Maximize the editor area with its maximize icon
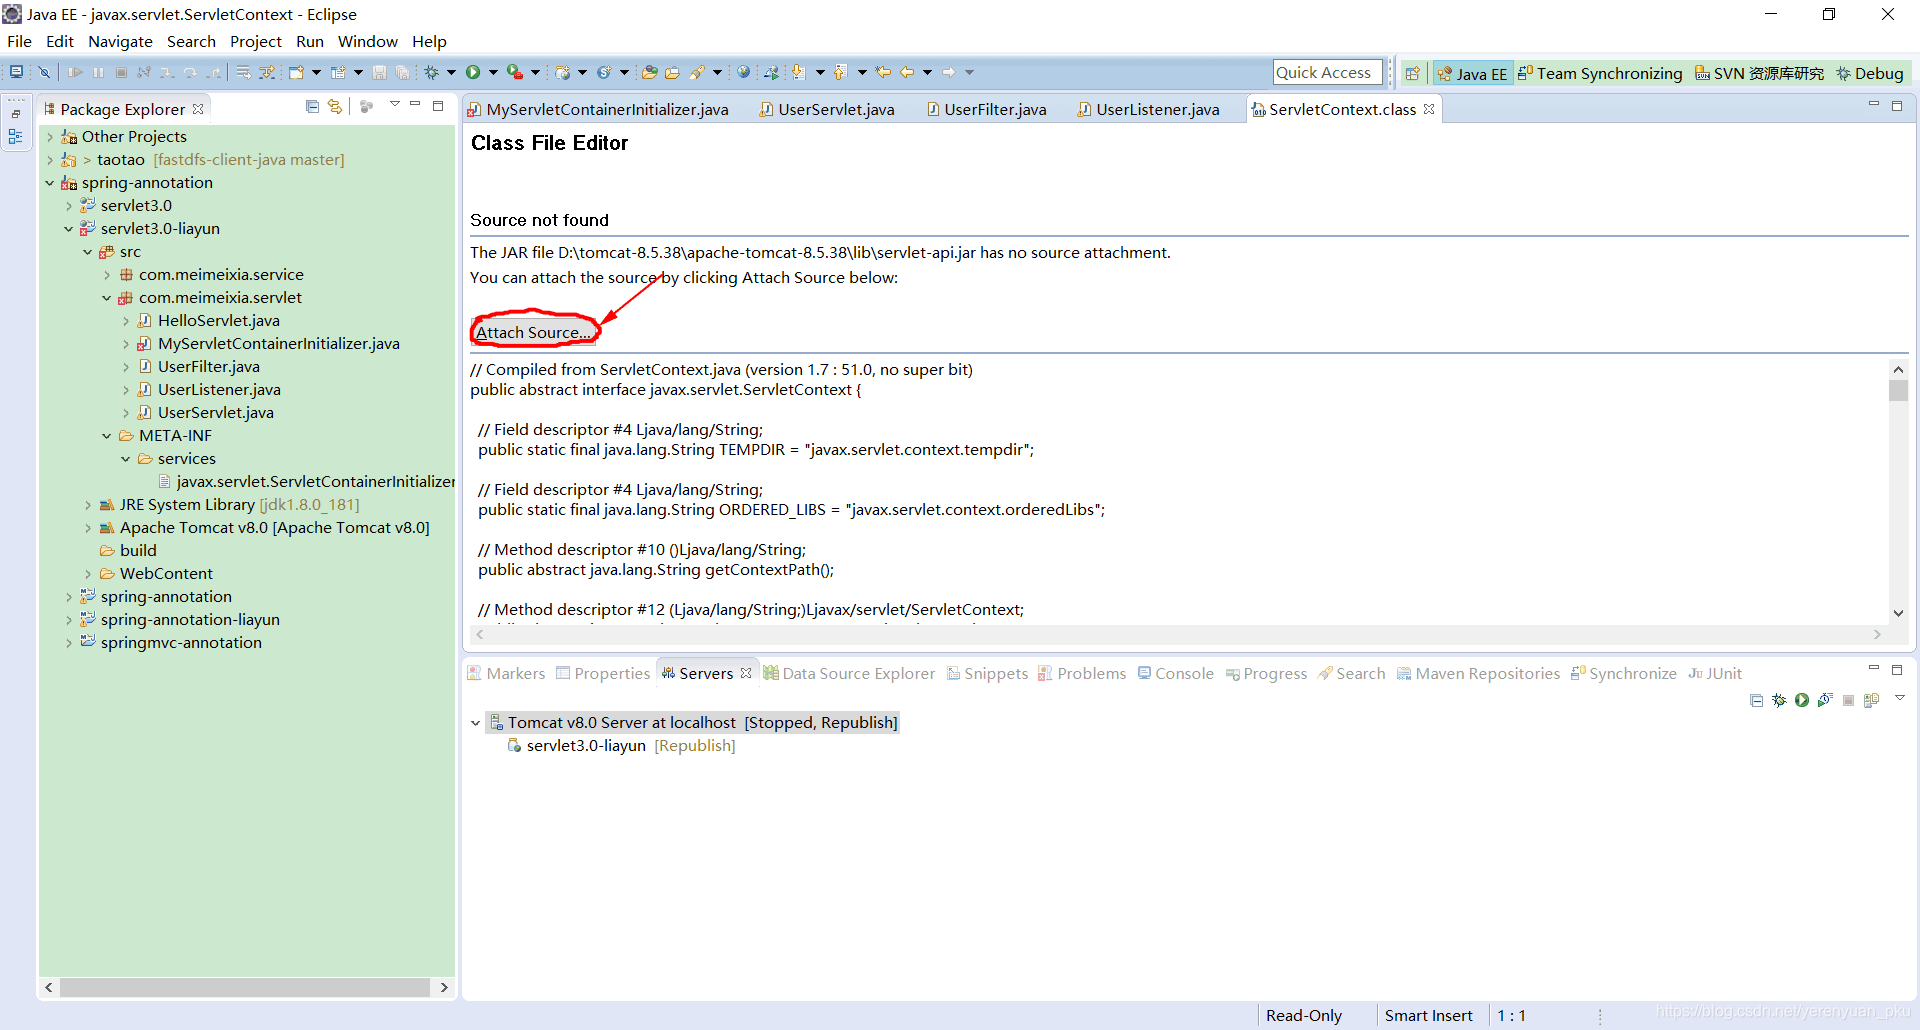 [x=1897, y=106]
